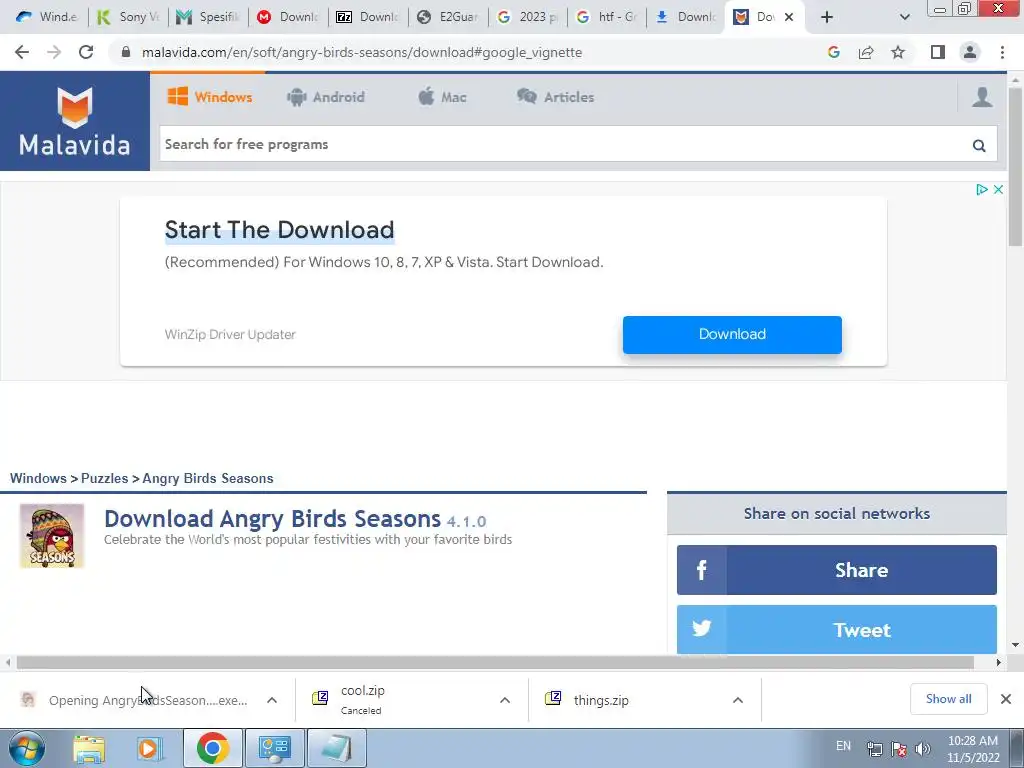Open the Windows breadcrumb link
The width and height of the screenshot is (1024, 768).
tap(38, 478)
